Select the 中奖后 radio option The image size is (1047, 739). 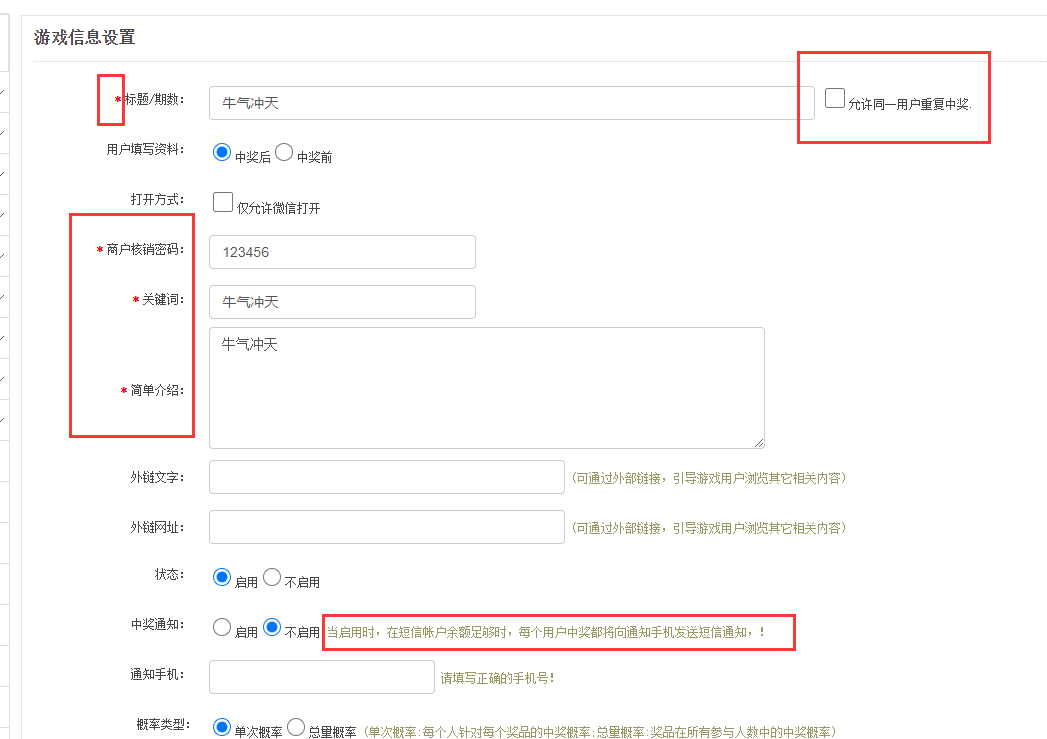point(223,152)
